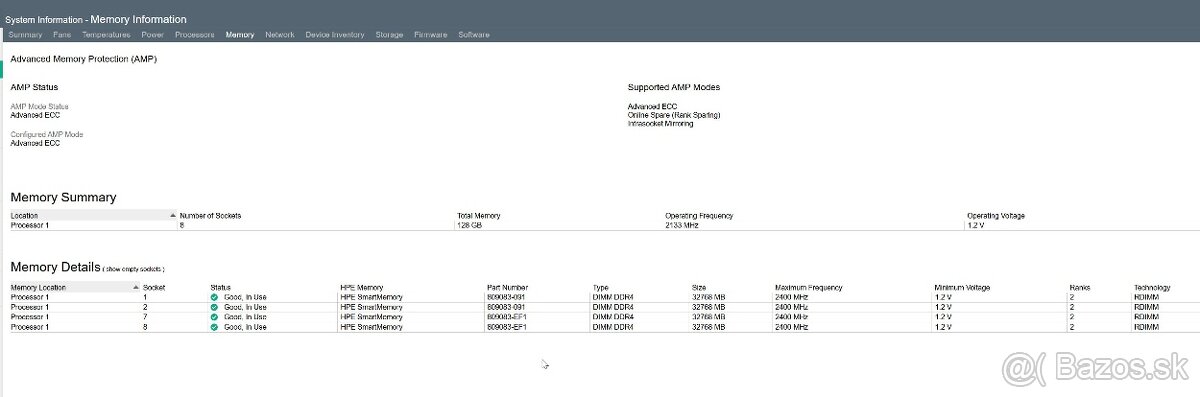The image size is (1200, 397).
Task: Sort summary by Operating Voltage header
Action: pyautogui.click(x=996, y=215)
